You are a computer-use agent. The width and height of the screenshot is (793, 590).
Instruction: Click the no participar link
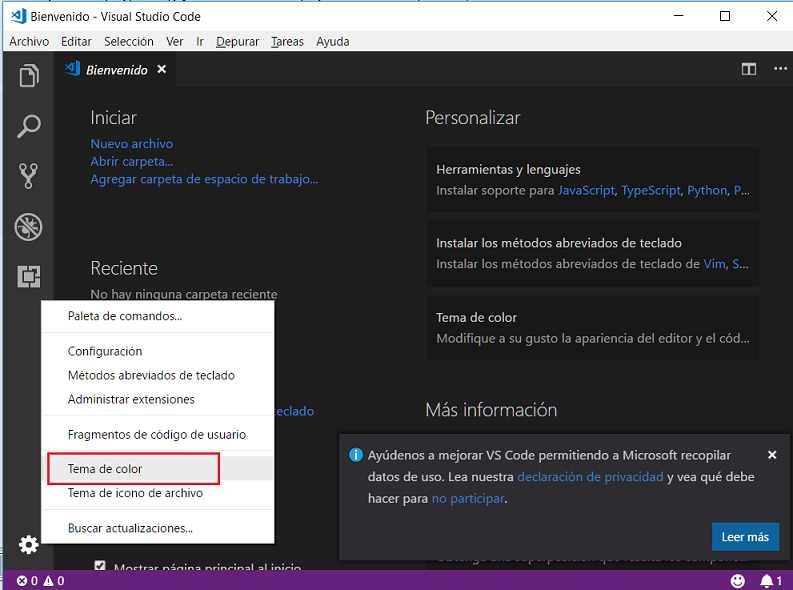pyautogui.click(x=468, y=498)
